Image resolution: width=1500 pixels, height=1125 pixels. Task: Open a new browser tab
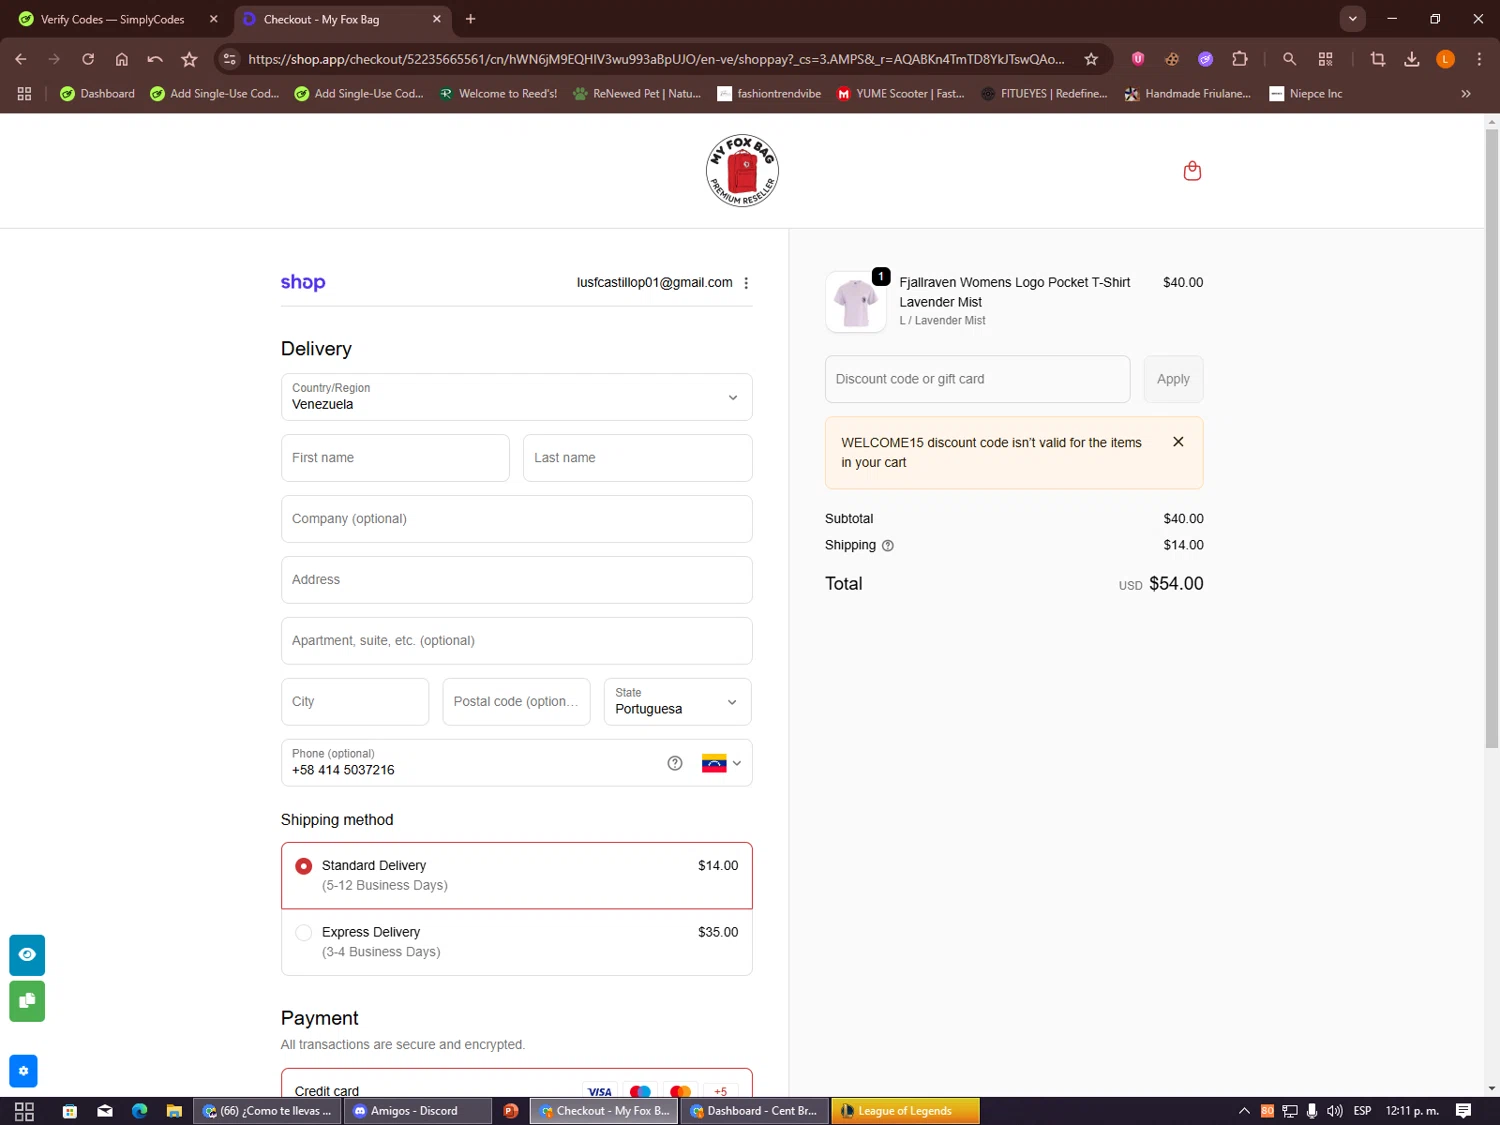(x=471, y=19)
